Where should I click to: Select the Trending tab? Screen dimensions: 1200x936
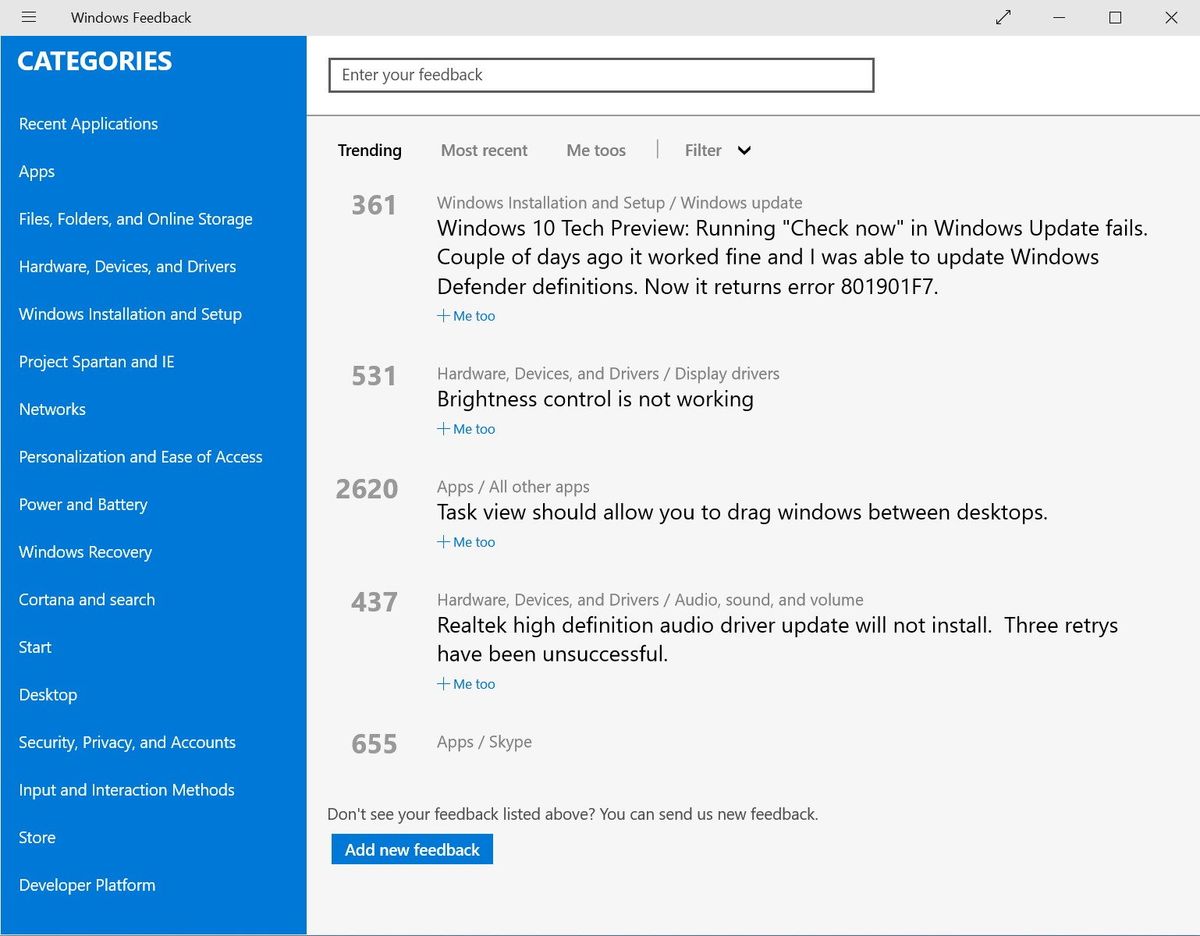point(369,150)
